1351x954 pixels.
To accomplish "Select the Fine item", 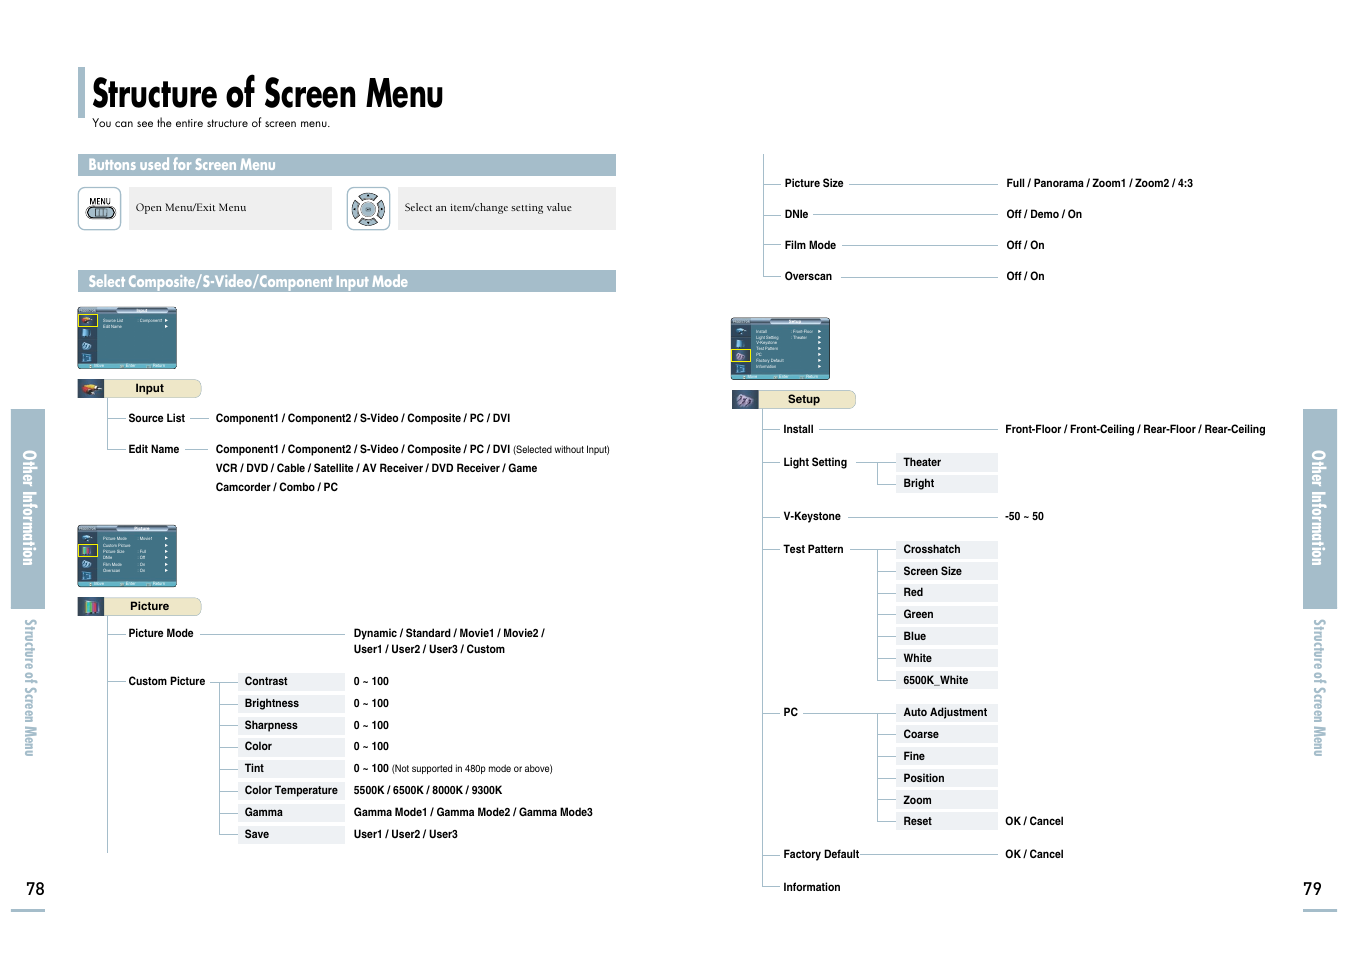I will (x=947, y=757).
